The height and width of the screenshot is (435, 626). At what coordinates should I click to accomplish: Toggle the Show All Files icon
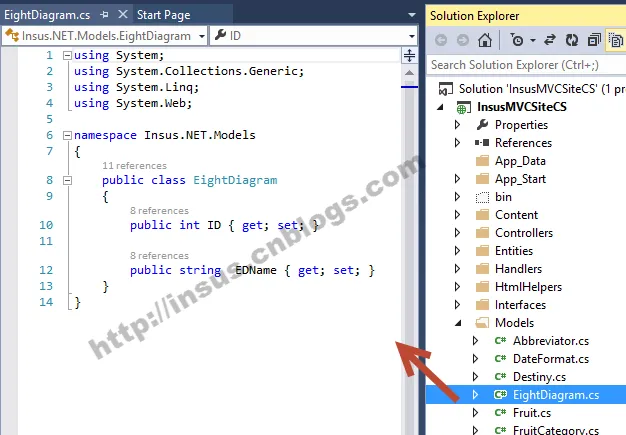point(615,40)
